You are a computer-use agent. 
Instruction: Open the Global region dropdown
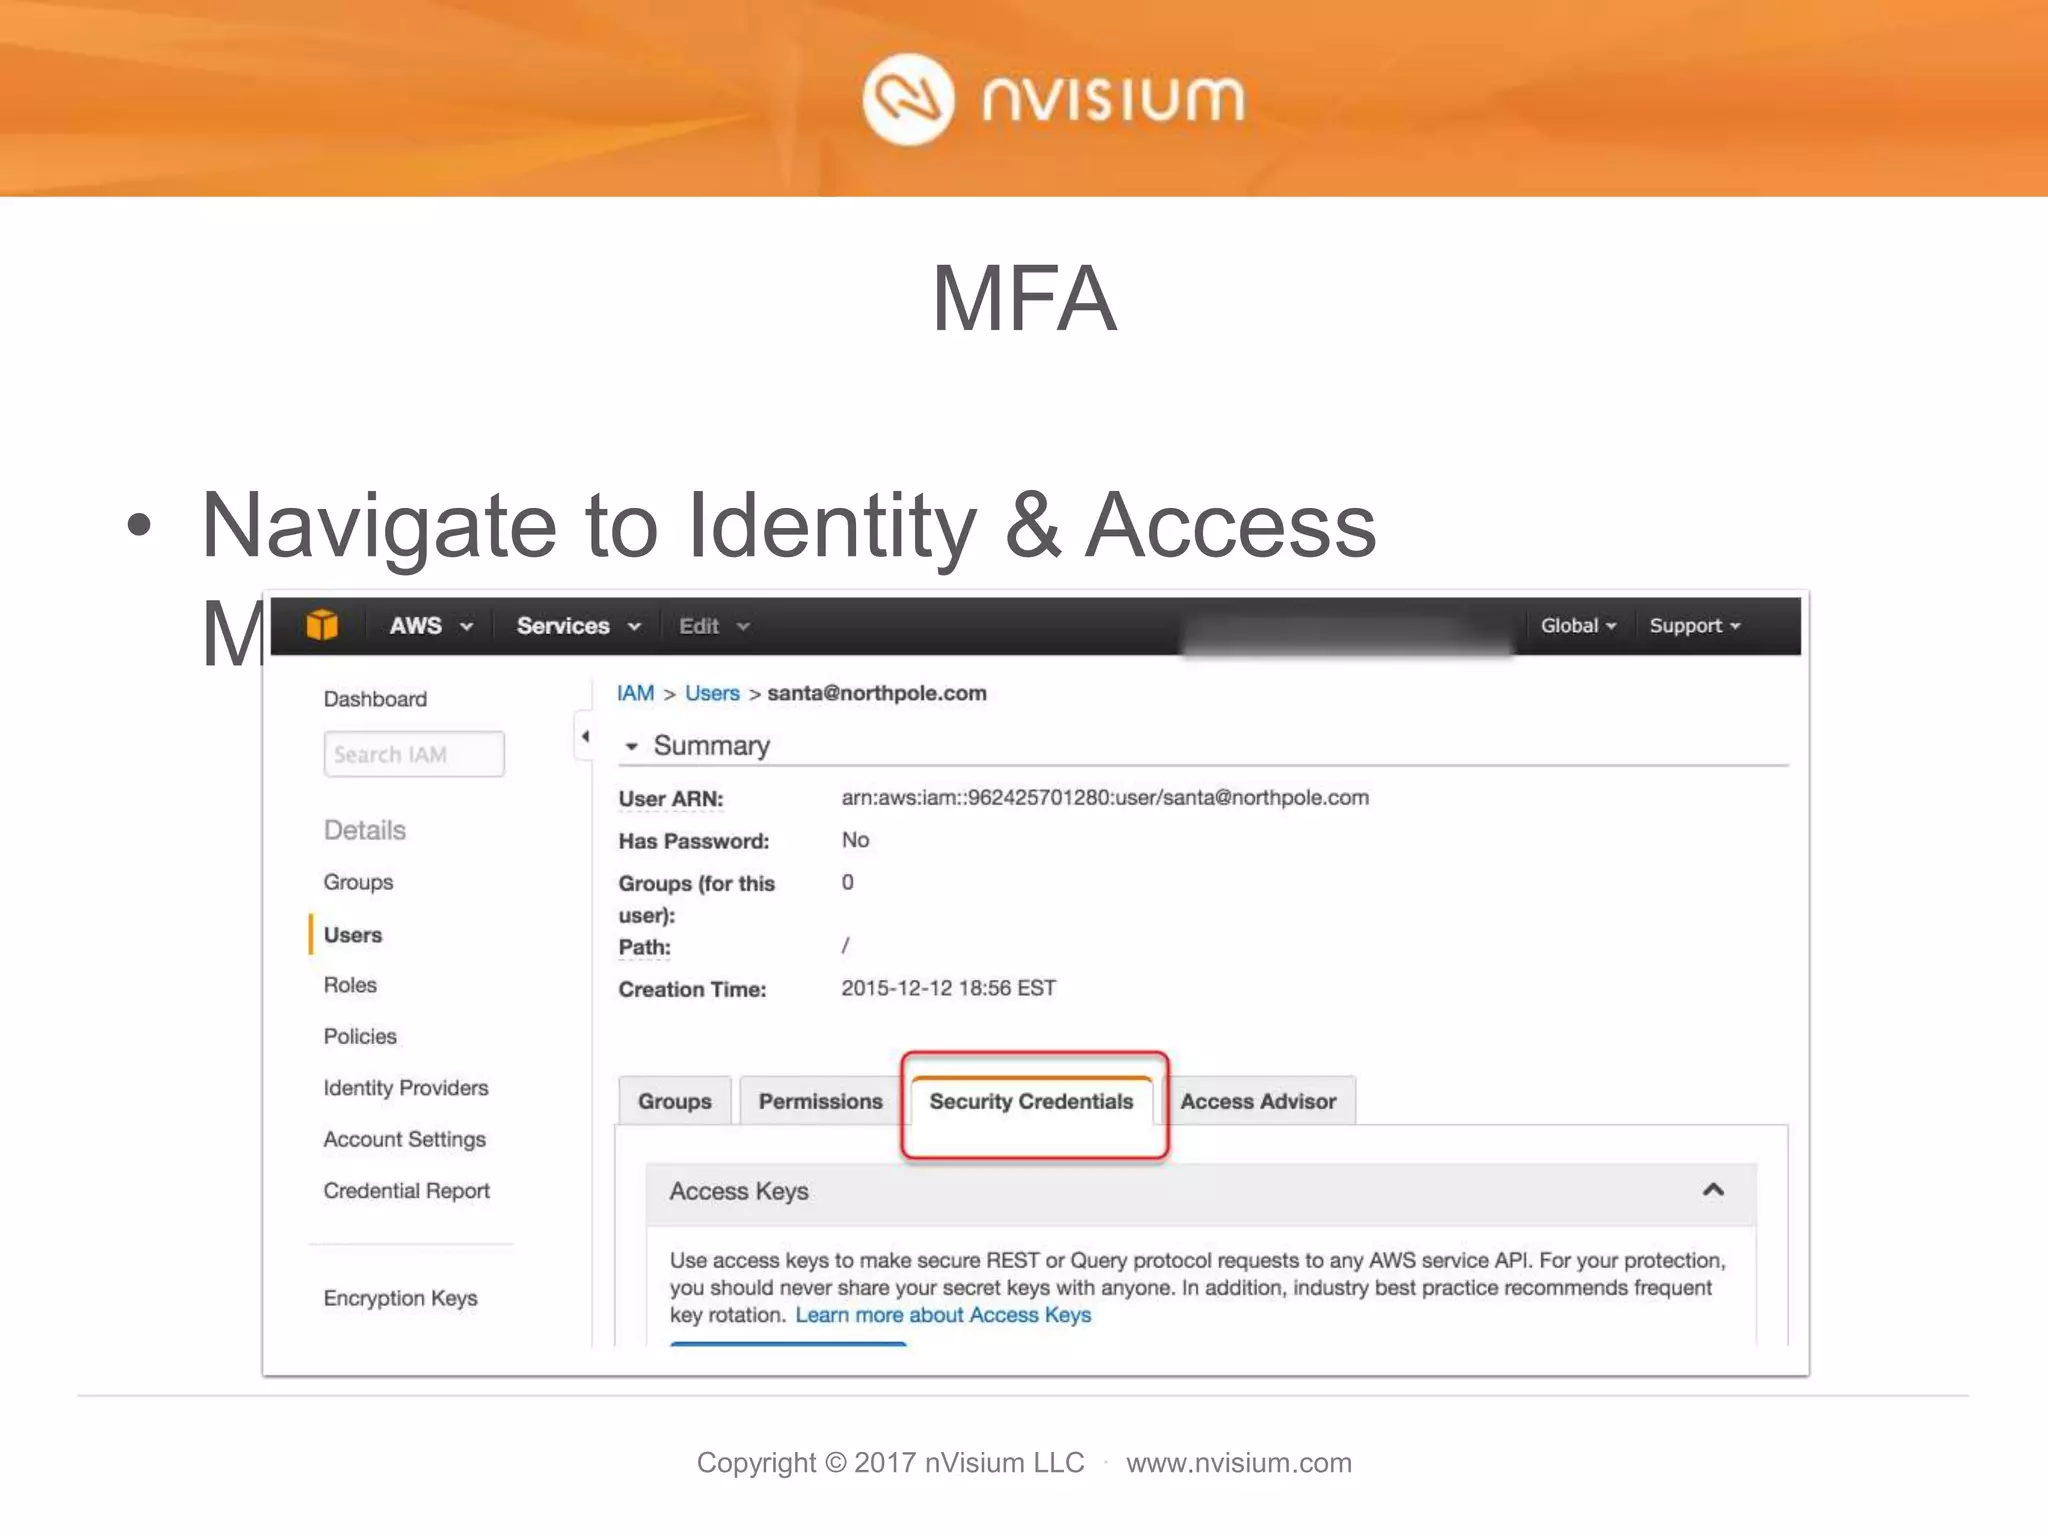tap(1578, 625)
